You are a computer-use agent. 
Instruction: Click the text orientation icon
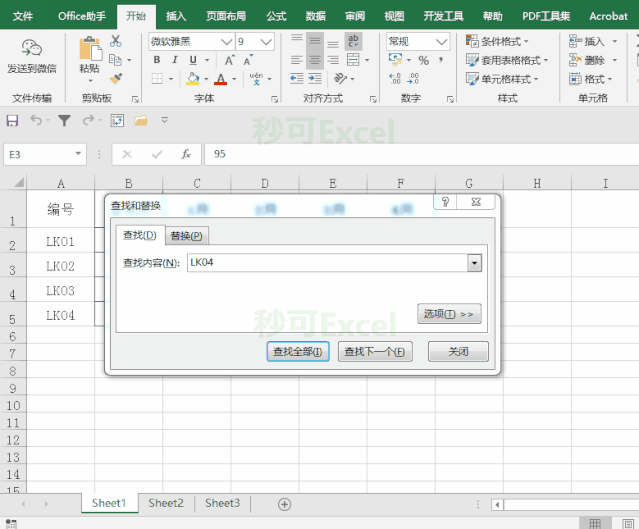340,78
